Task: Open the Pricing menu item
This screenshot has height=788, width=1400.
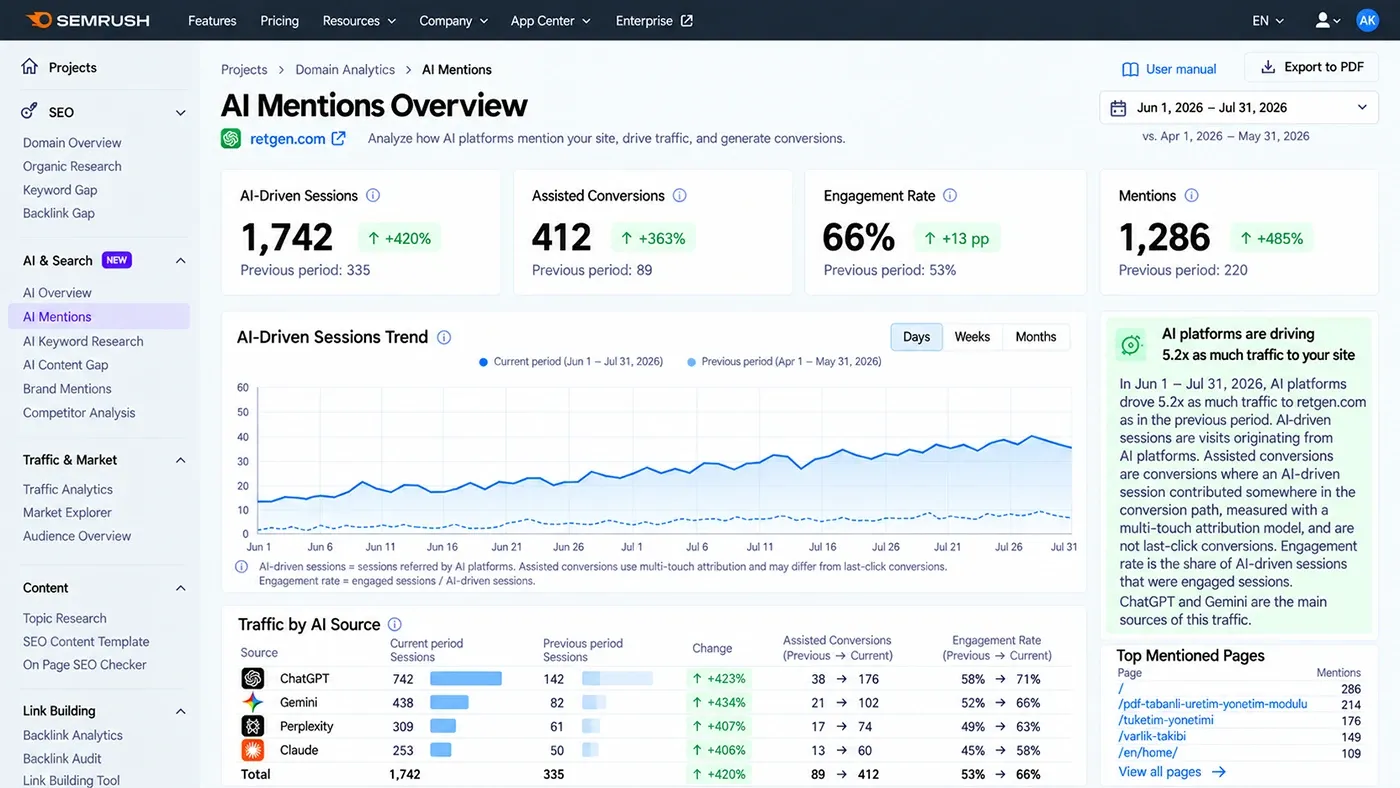Action: tap(280, 20)
